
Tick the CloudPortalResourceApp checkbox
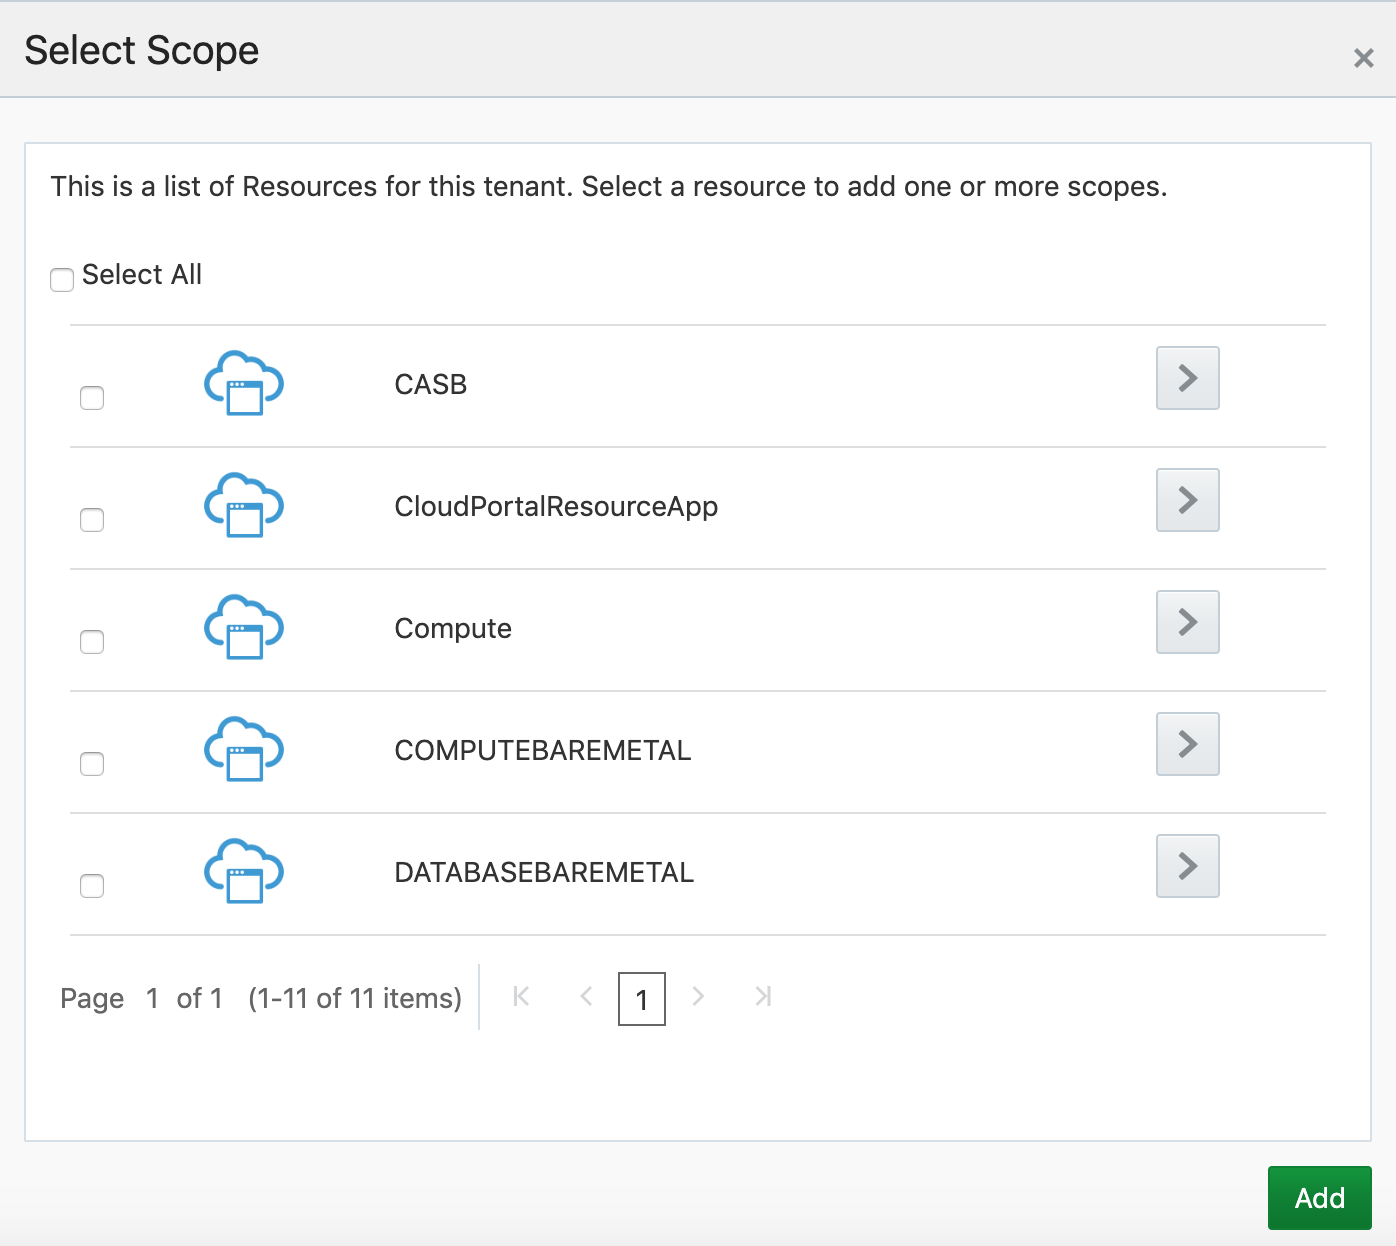(x=92, y=520)
